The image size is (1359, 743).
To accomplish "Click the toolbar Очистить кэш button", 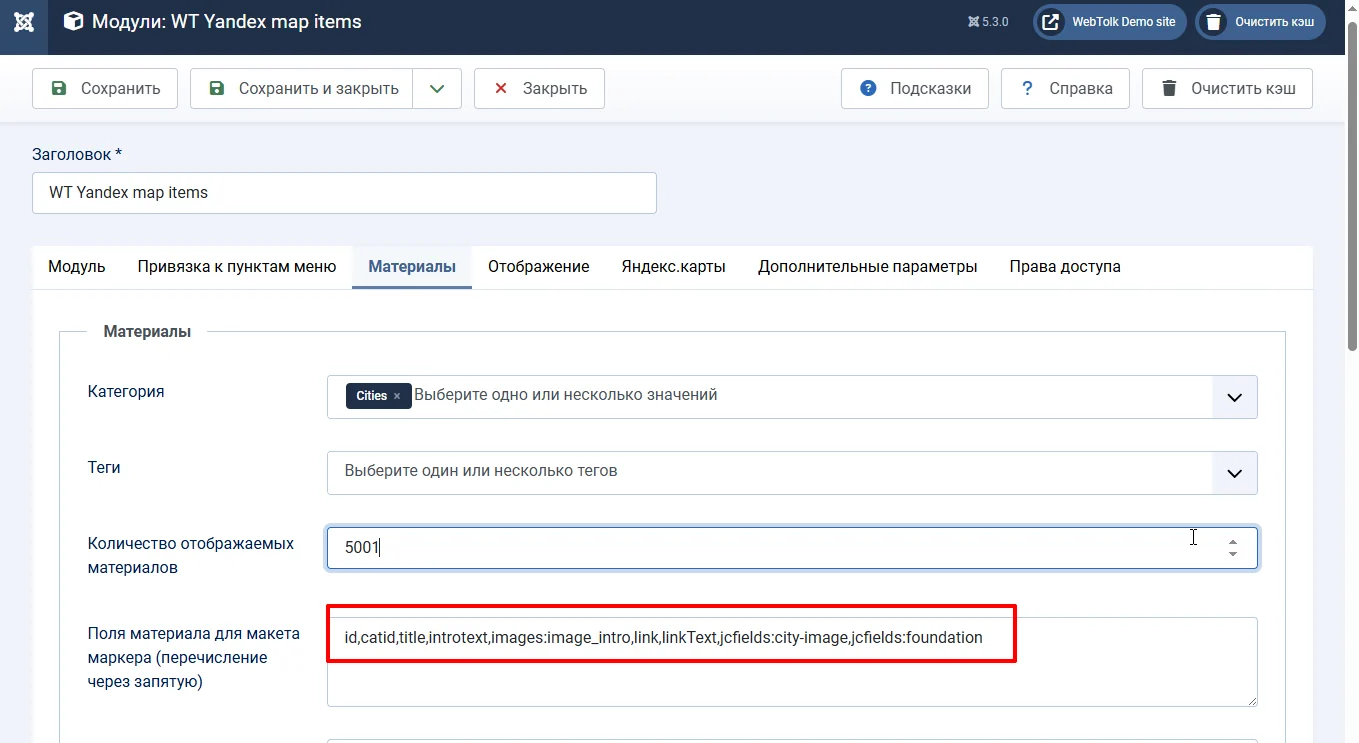I will (x=1227, y=88).
